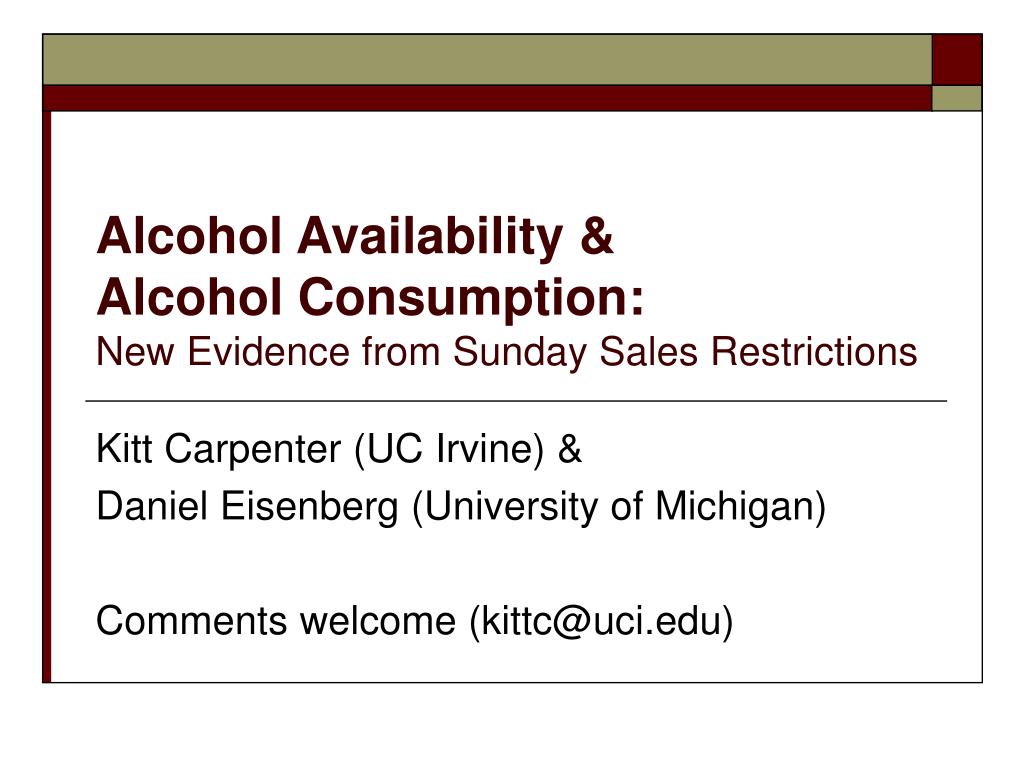Click the dark red square in top-right corner

pos(957,59)
